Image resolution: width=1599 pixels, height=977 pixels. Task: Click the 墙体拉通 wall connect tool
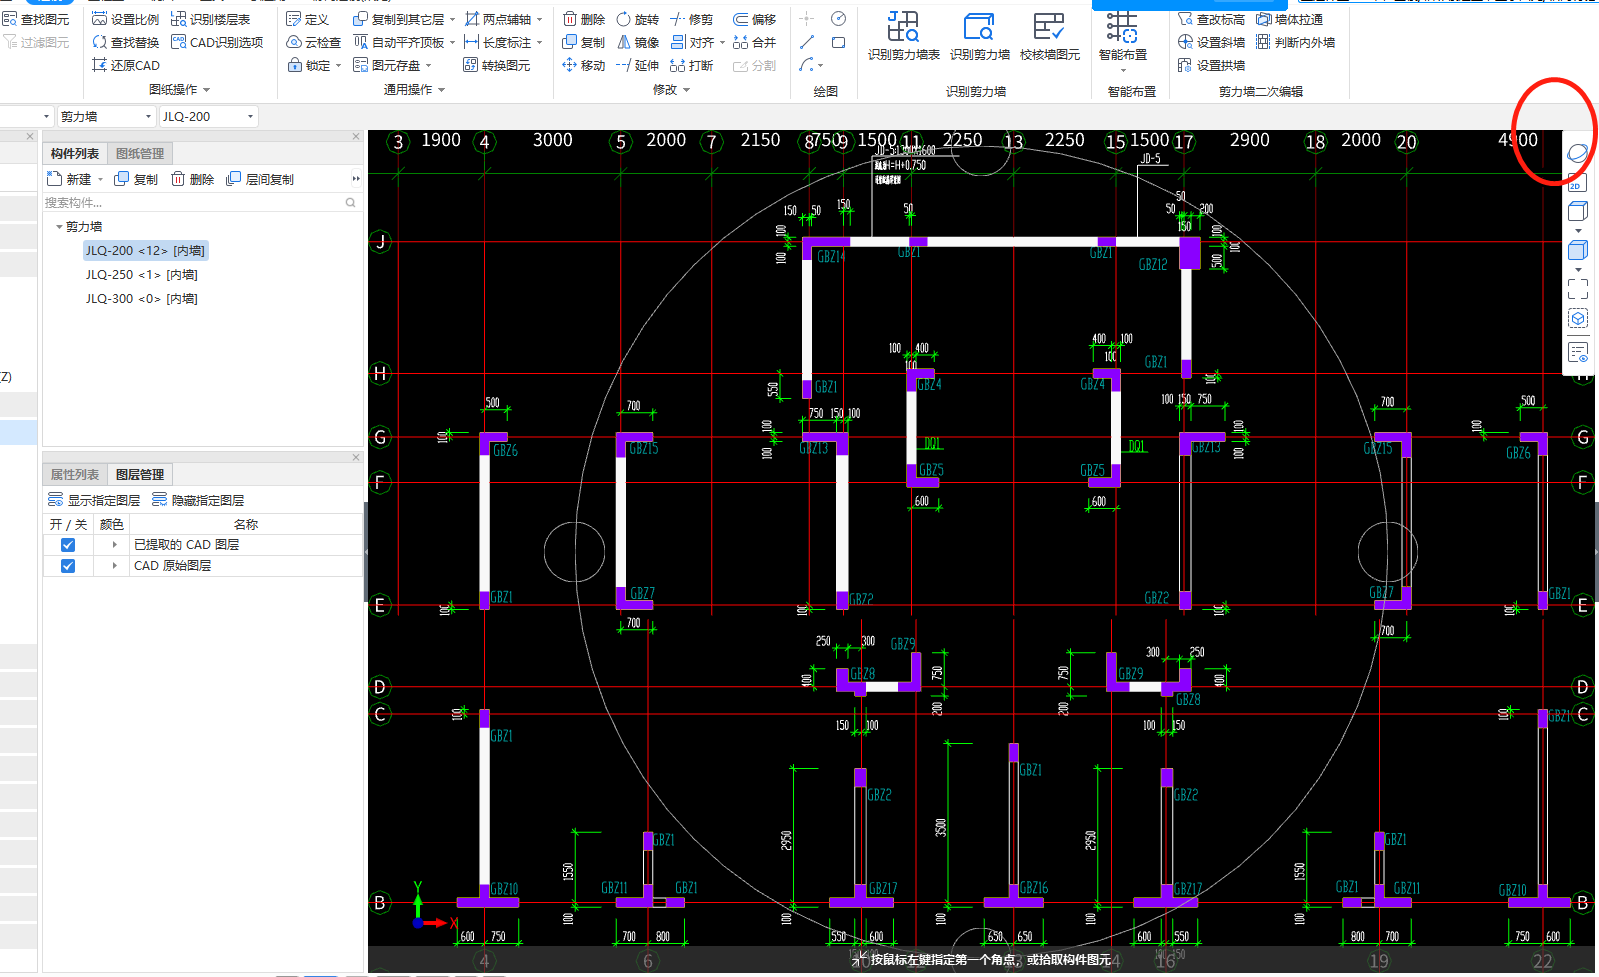(x=1289, y=19)
